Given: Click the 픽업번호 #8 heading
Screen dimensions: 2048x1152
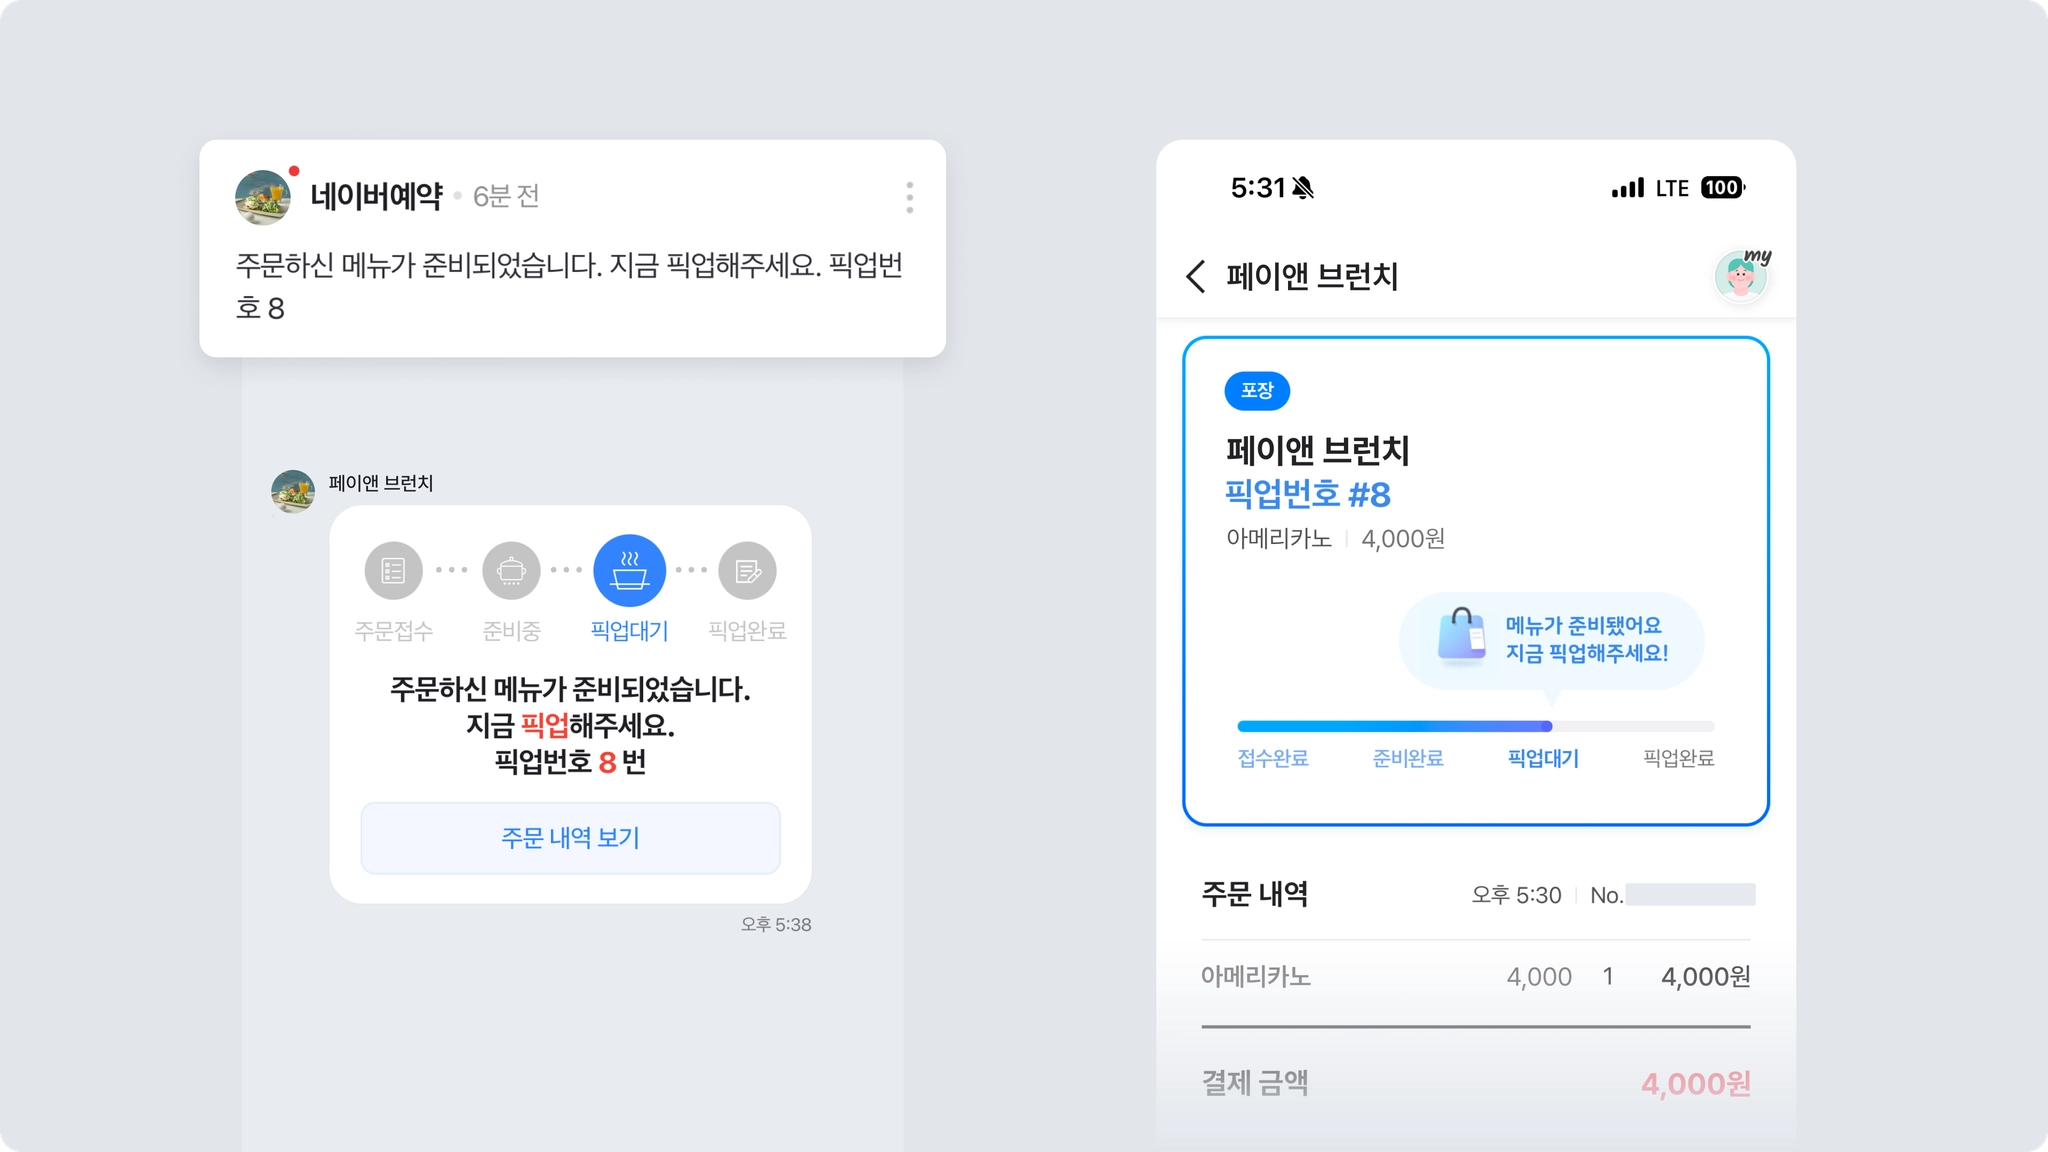Looking at the screenshot, I should [x=1308, y=494].
